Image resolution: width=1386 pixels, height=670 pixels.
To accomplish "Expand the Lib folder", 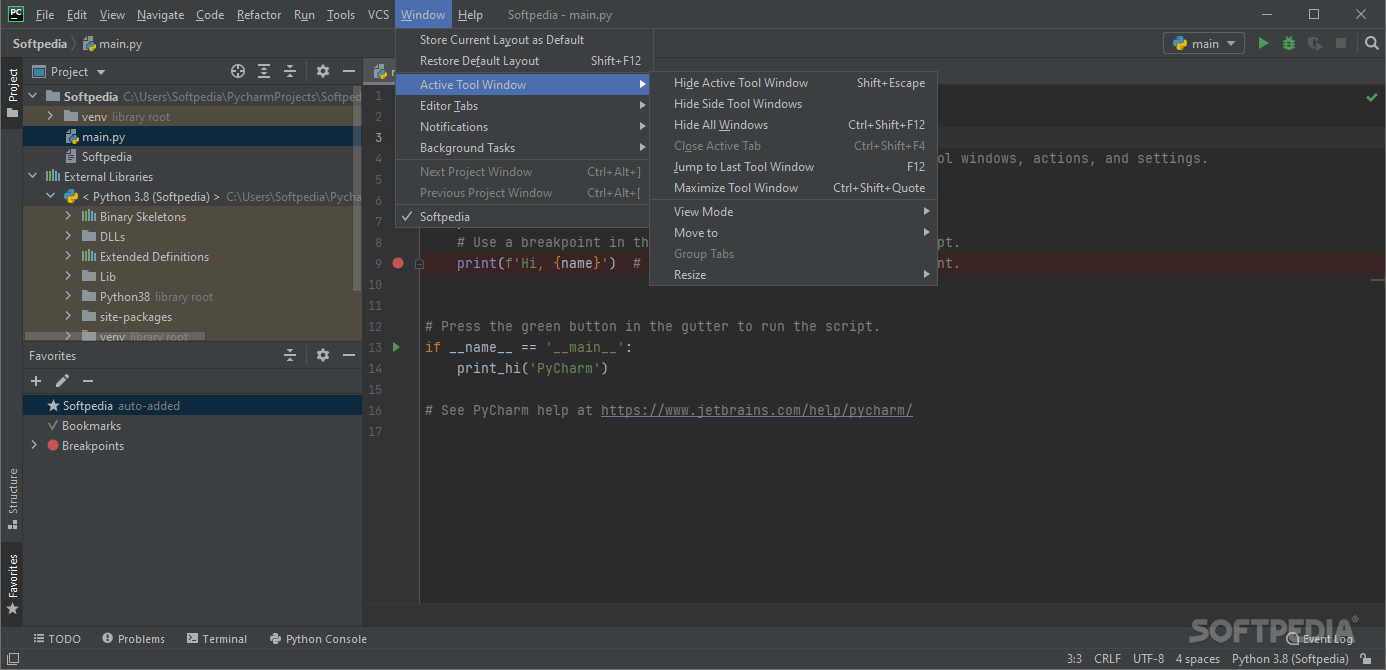I will click(68, 277).
